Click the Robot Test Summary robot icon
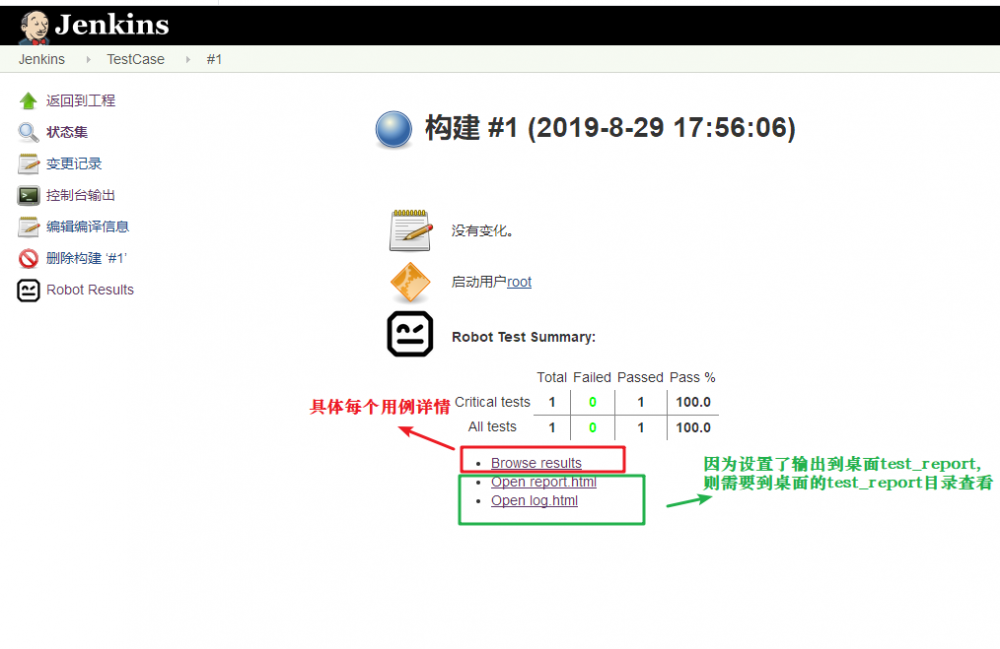Screen dimensions: 1000x649 [x=410, y=333]
